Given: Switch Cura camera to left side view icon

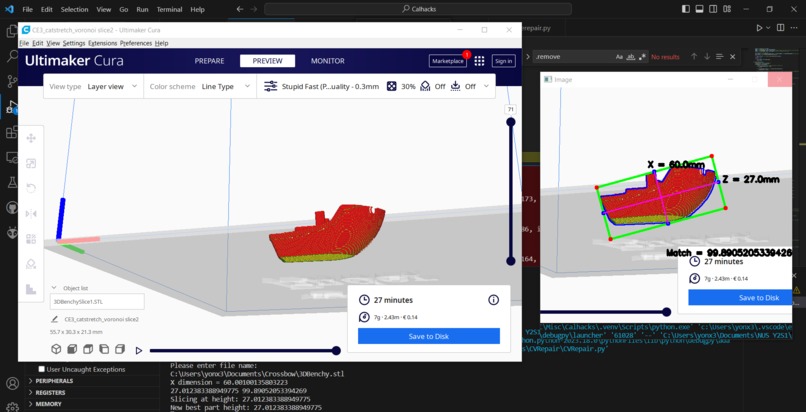Looking at the screenshot, I should (x=104, y=349).
